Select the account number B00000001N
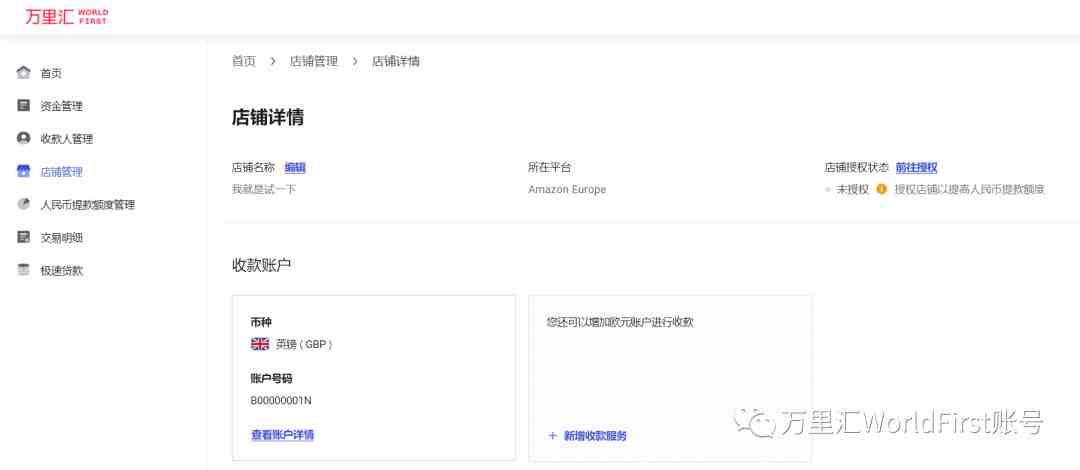1080x470 pixels. click(281, 400)
